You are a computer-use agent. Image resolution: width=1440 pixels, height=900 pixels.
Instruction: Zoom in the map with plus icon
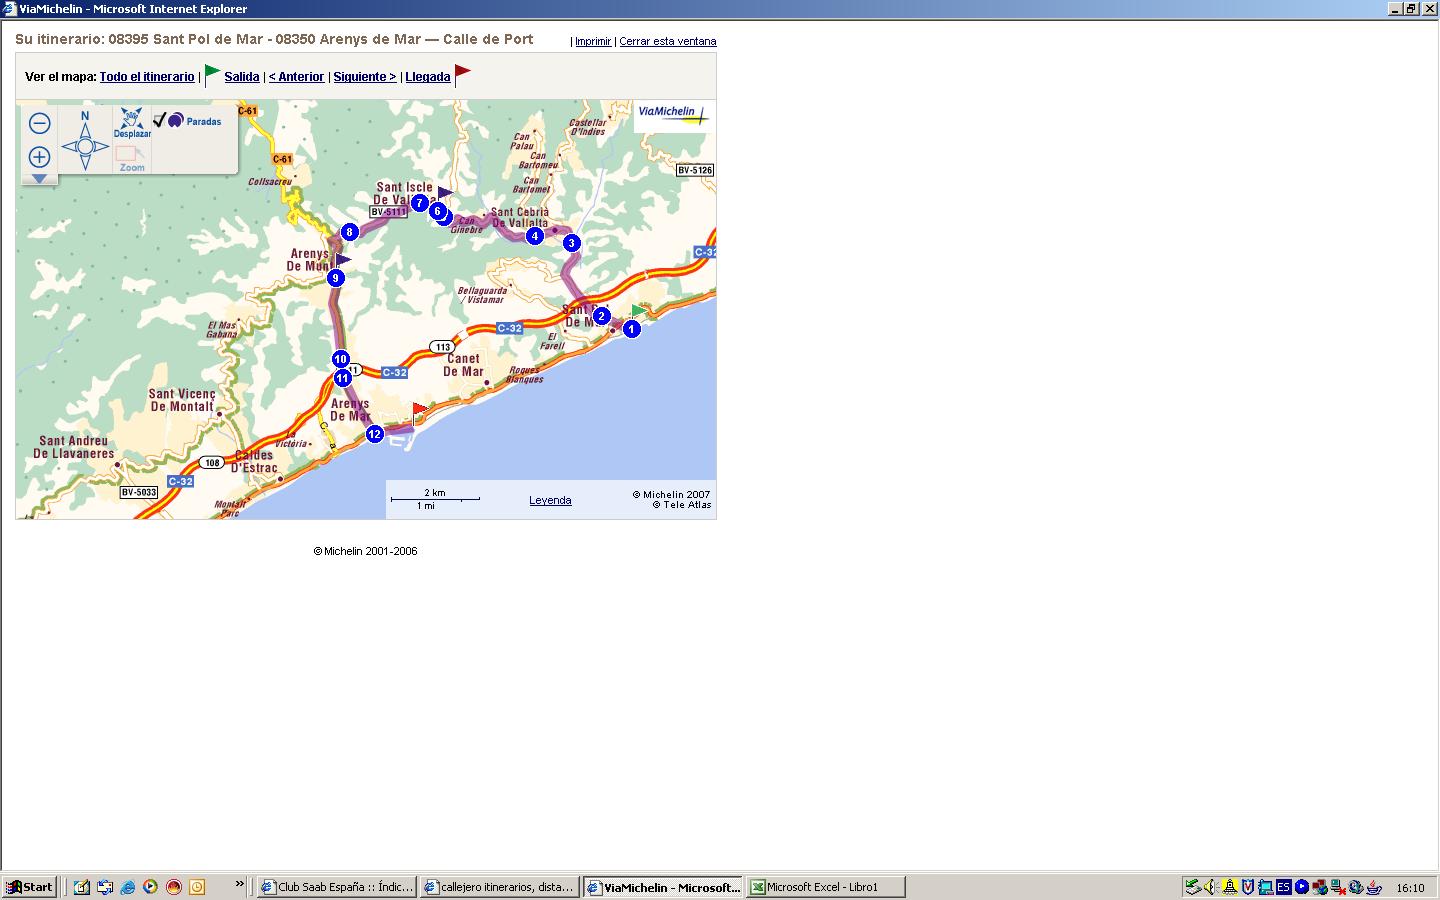[40, 157]
